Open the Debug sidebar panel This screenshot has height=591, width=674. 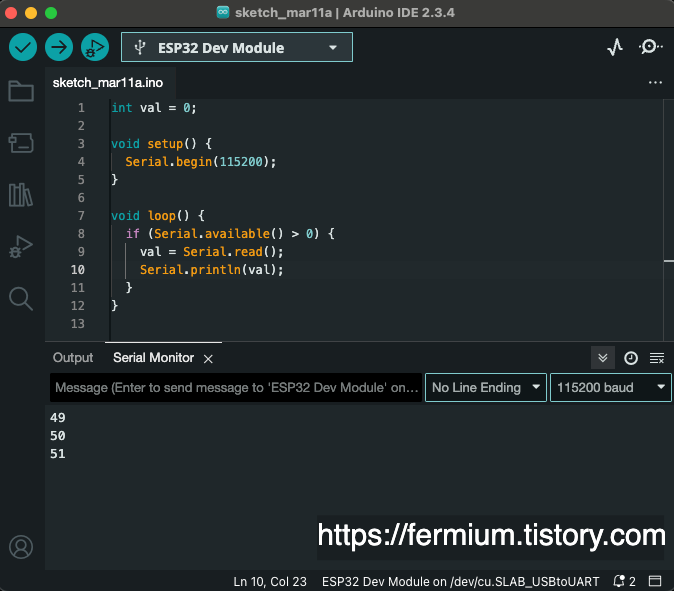click(x=21, y=247)
